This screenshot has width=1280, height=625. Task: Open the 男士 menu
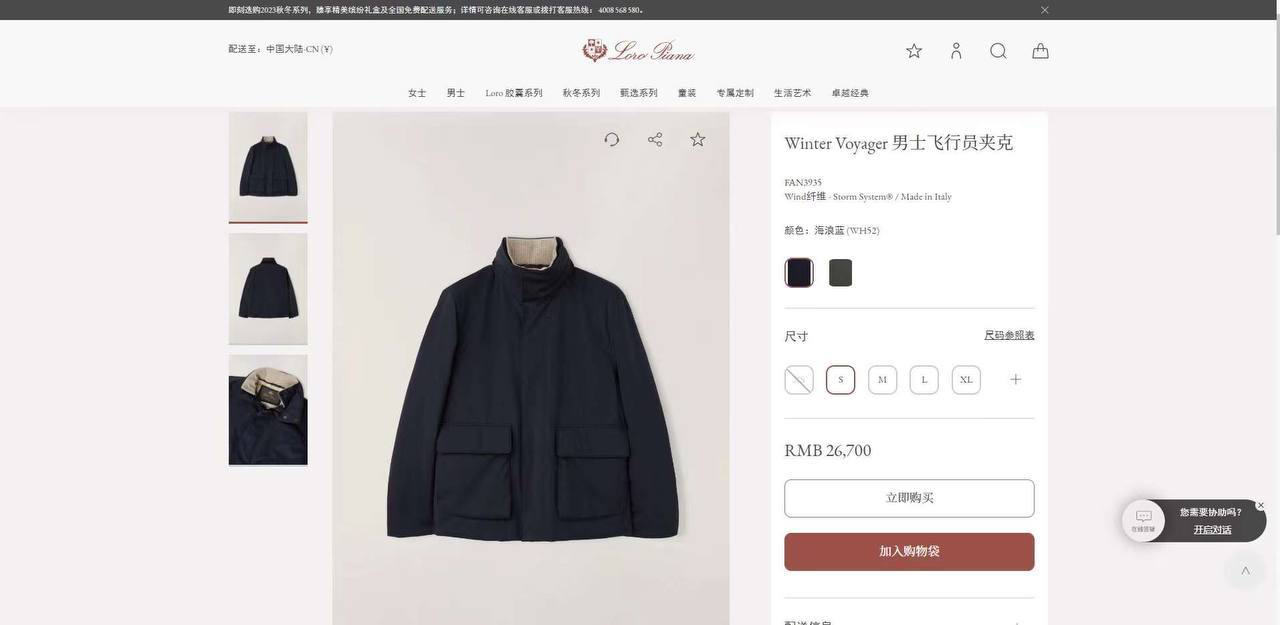point(456,93)
